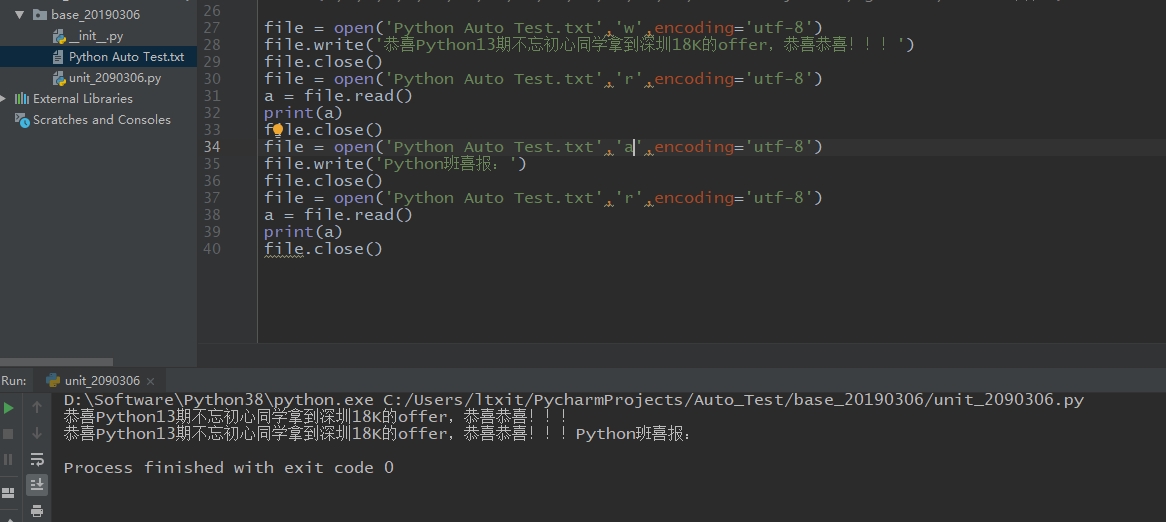The image size is (1166, 522).
Task: Click the project panel horizontal scrollbar
Action: pos(56,362)
